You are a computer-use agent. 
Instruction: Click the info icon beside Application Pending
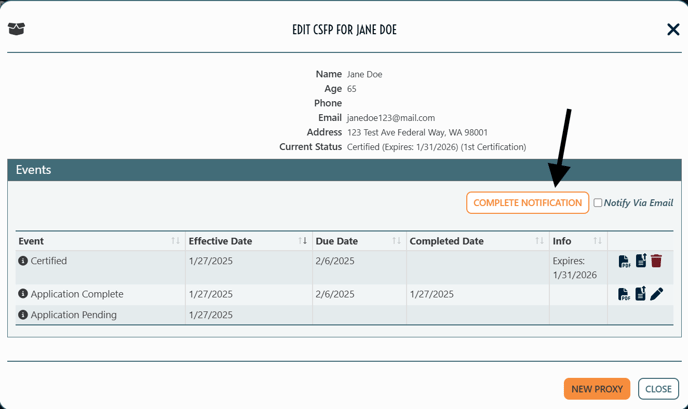[x=23, y=315]
